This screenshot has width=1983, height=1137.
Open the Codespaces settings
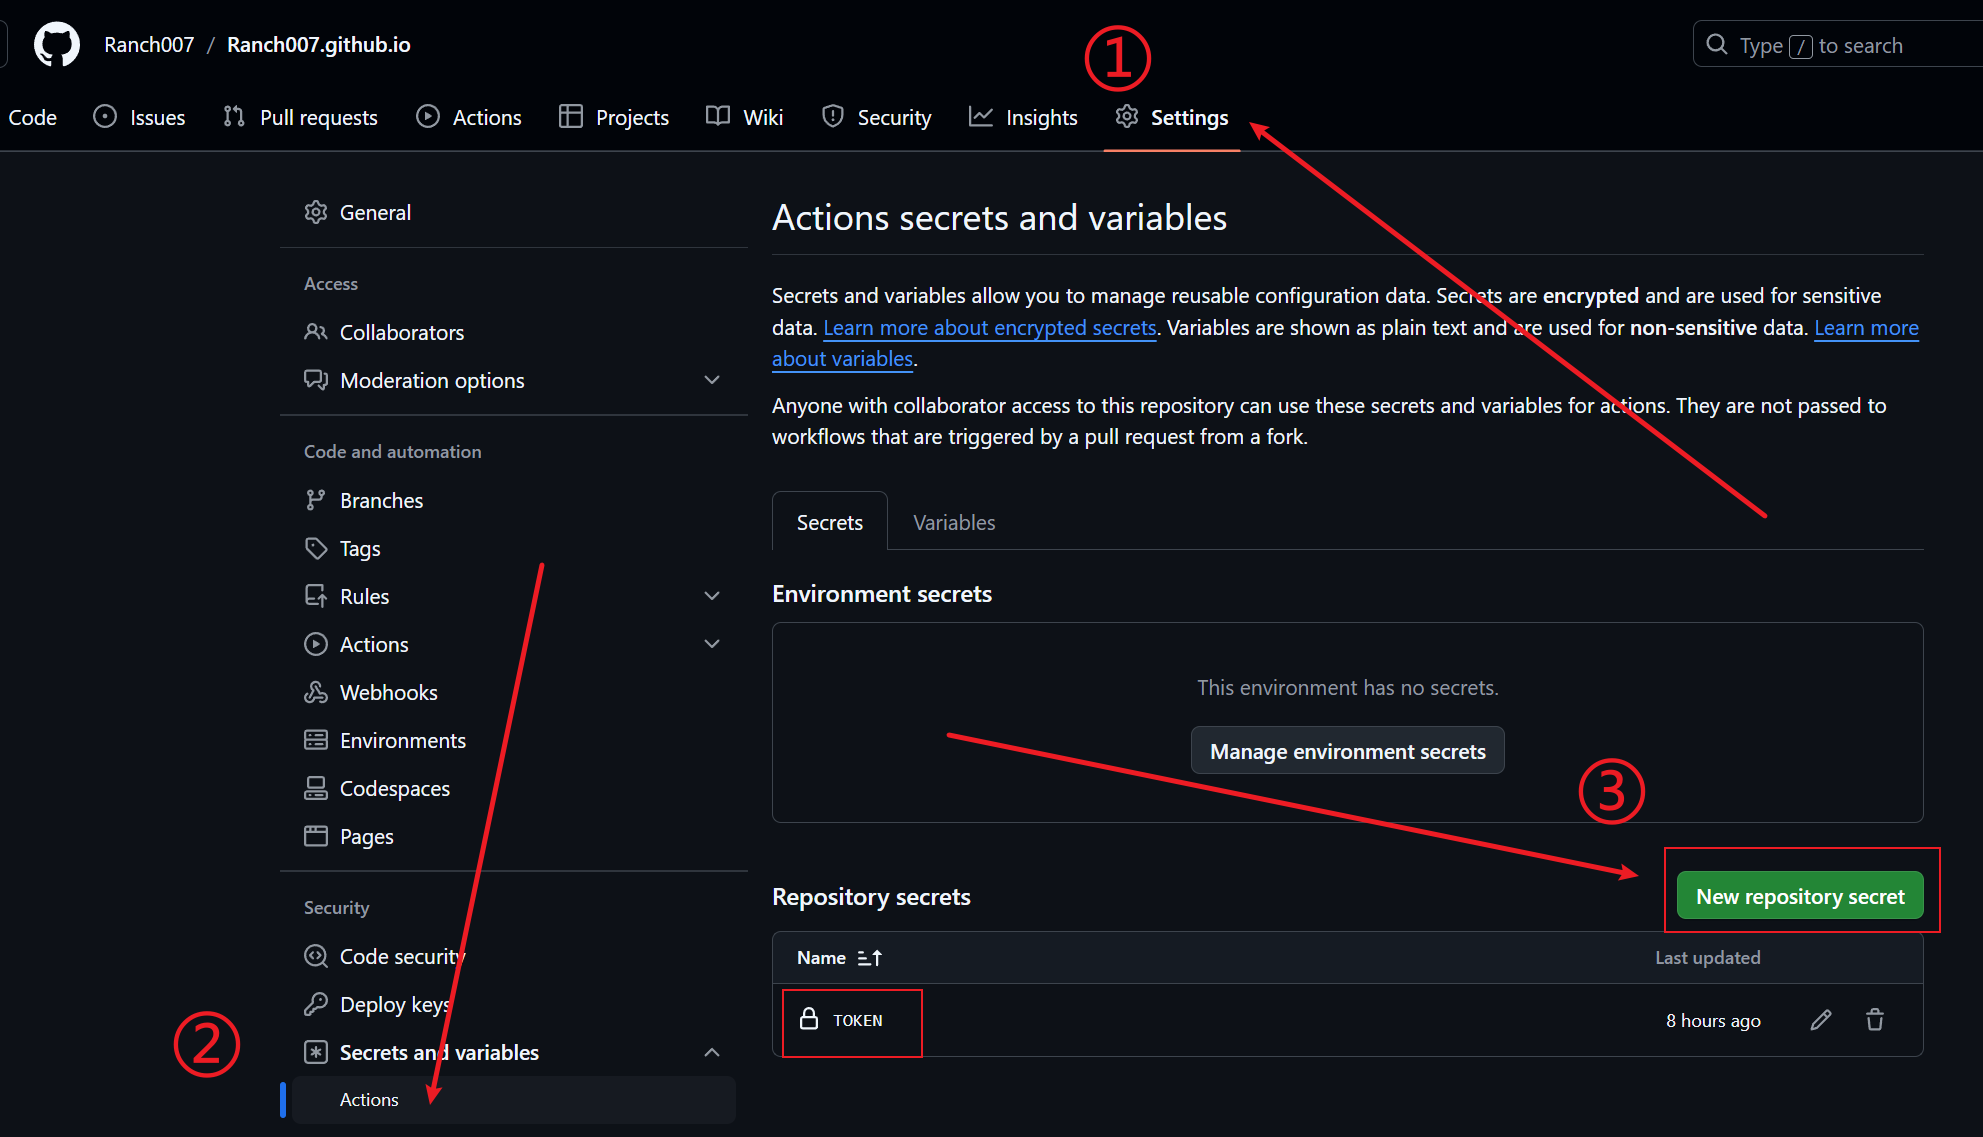[x=394, y=788]
